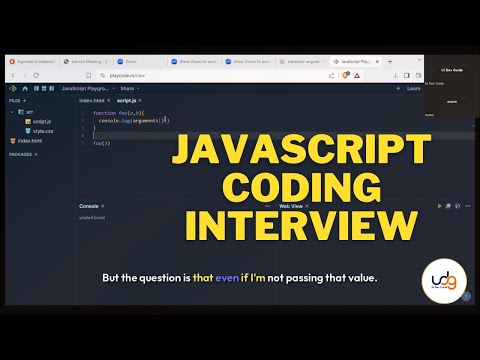Close the Console panel tab
The height and width of the screenshot is (360, 480).
[x=102, y=206]
